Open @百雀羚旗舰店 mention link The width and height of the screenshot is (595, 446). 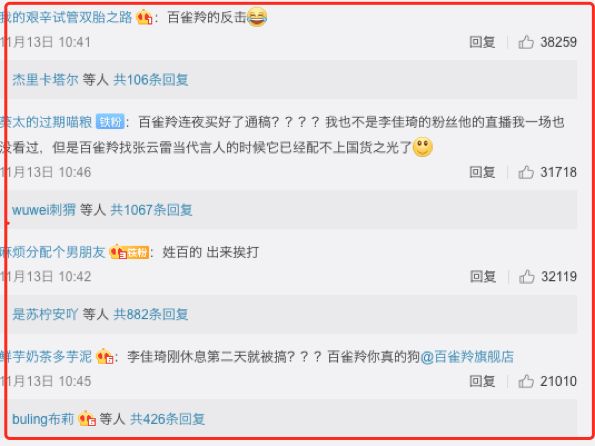(467, 357)
